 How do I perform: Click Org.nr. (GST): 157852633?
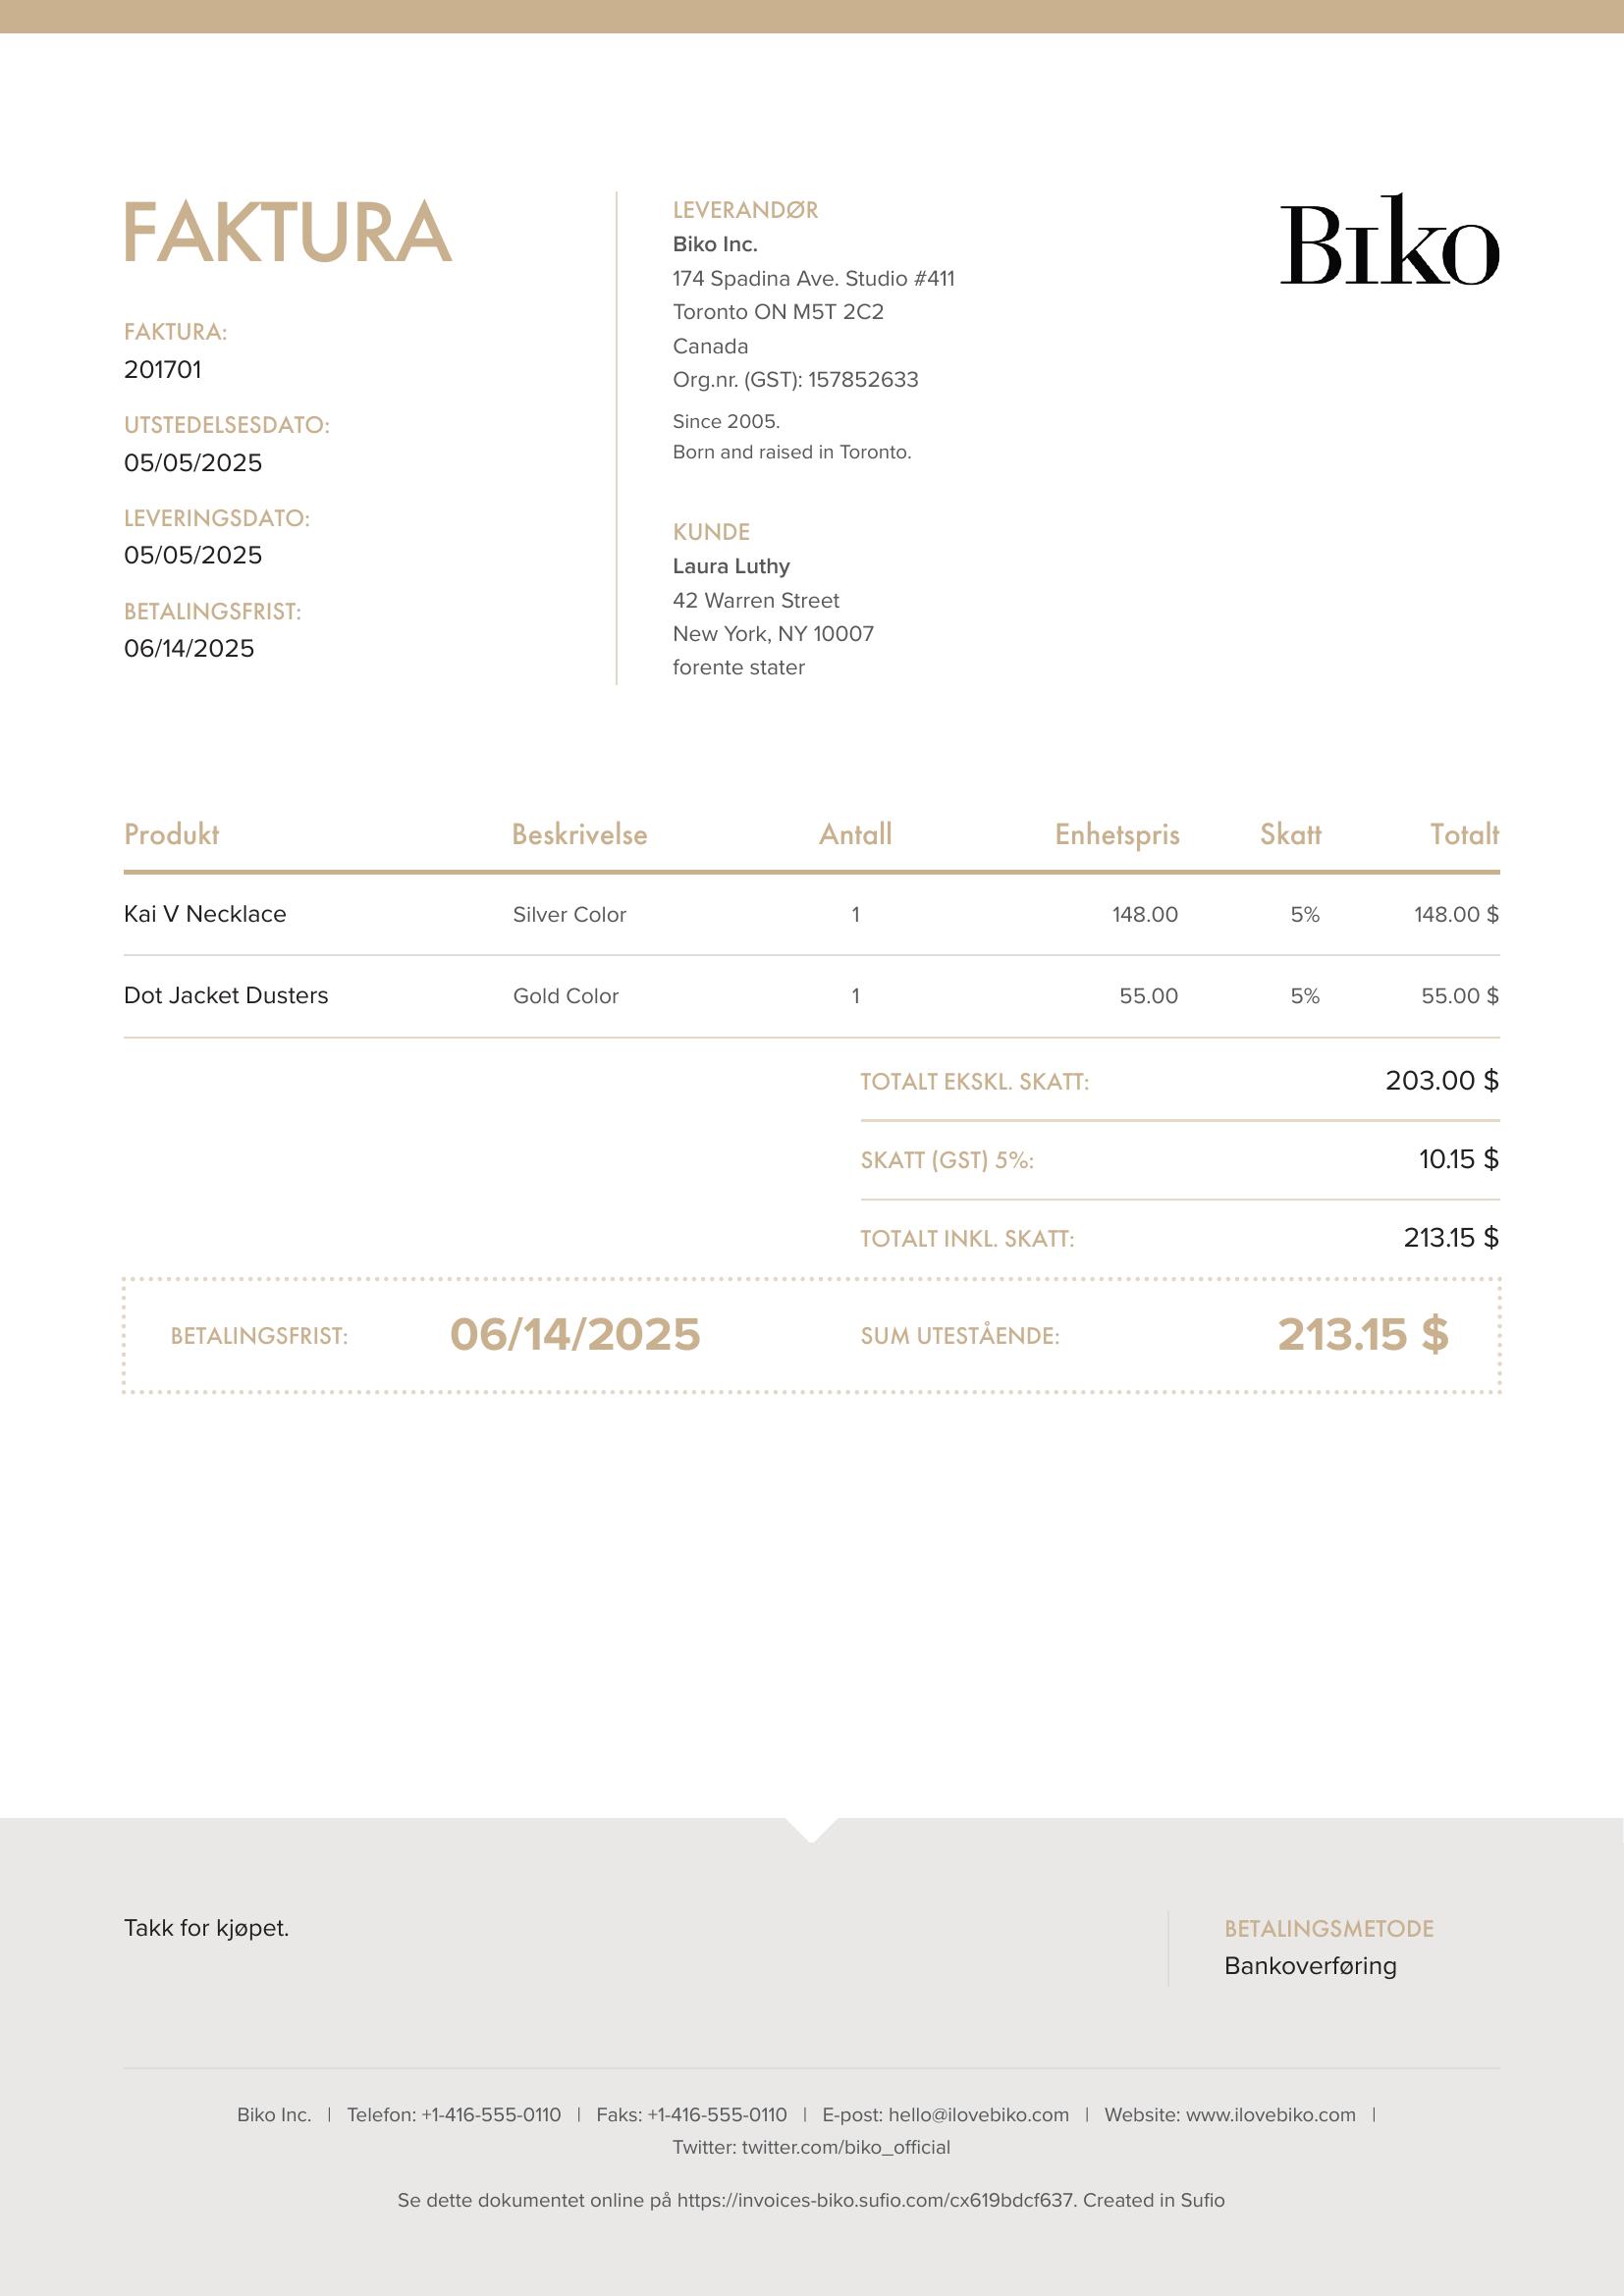[795, 380]
